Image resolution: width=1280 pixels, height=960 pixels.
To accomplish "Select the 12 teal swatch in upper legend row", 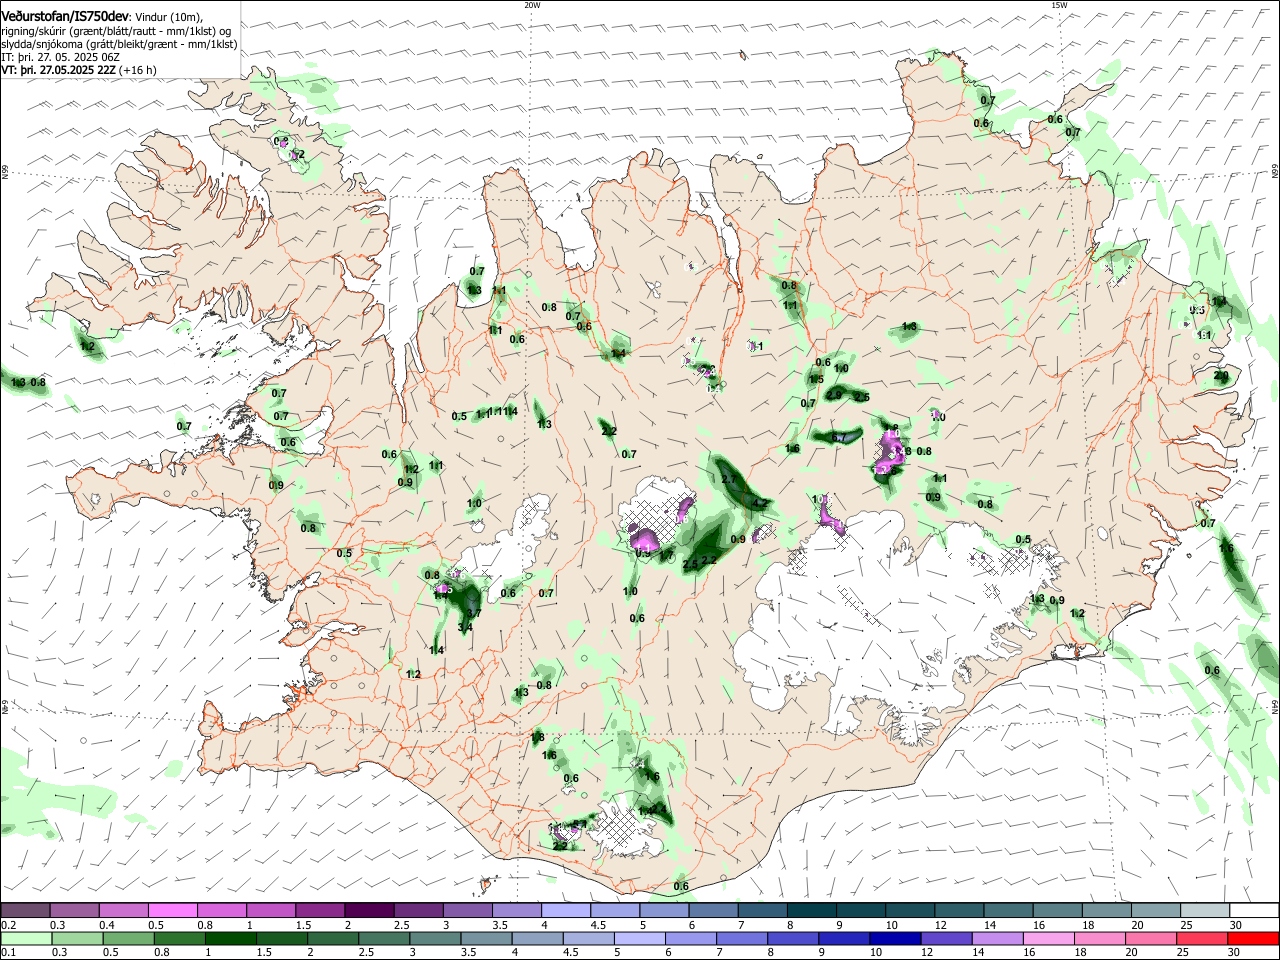I will point(960,911).
